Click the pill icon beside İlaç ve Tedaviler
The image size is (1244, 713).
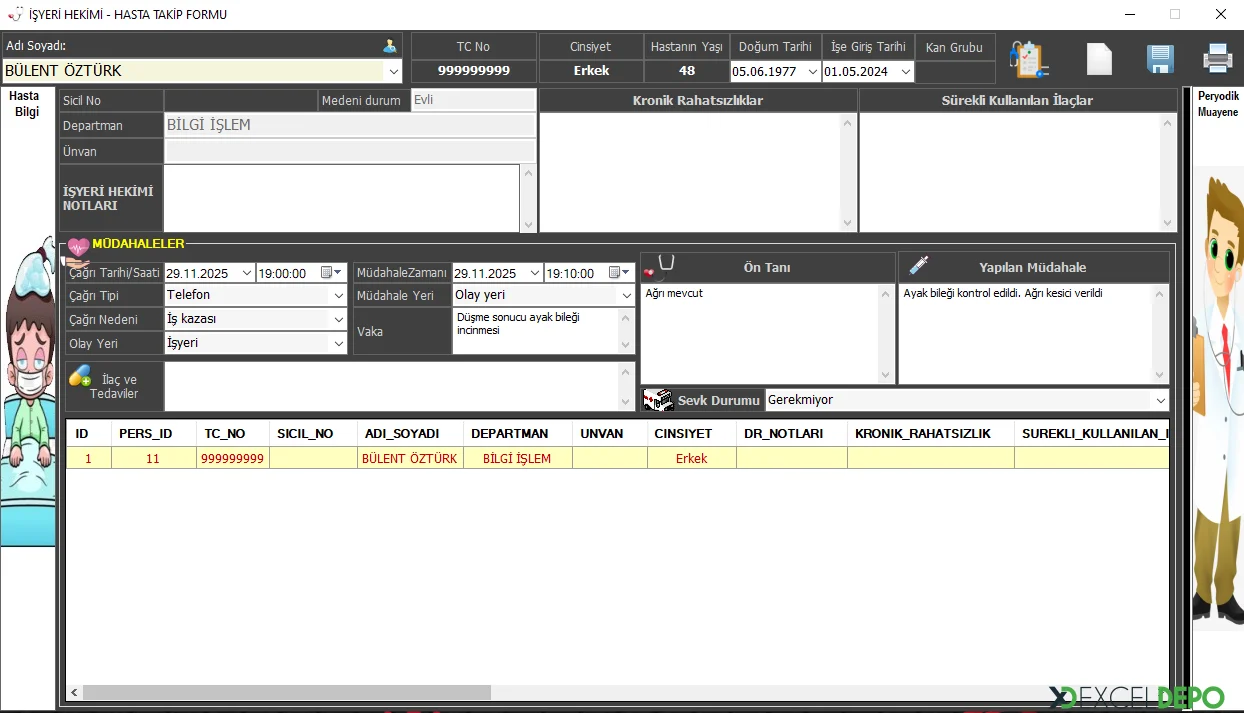[80, 377]
